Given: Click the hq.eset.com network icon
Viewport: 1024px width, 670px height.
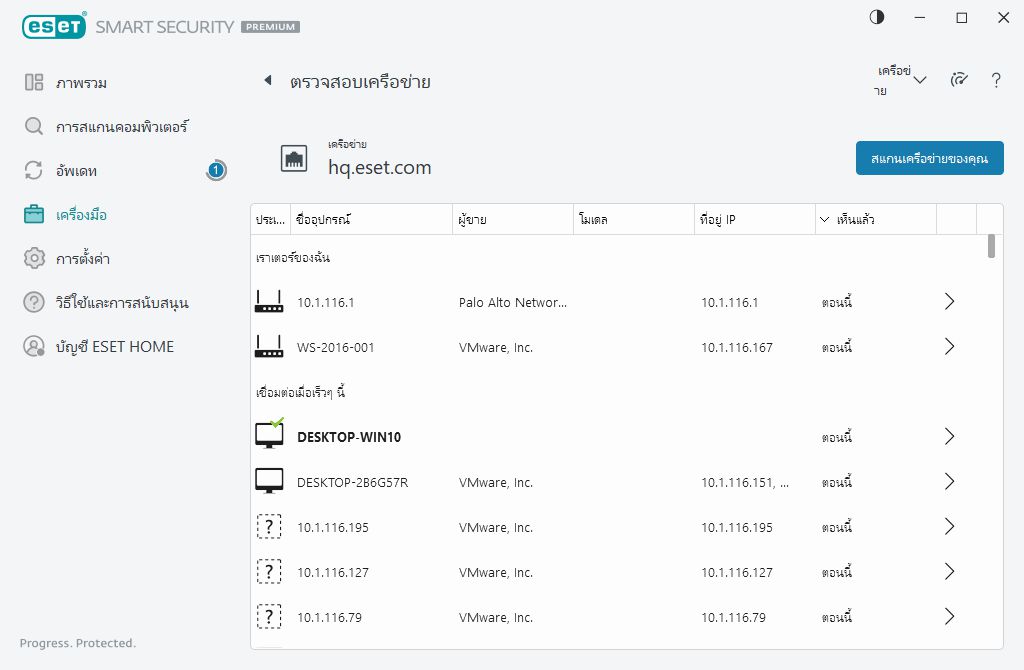Looking at the screenshot, I should click(x=294, y=159).
